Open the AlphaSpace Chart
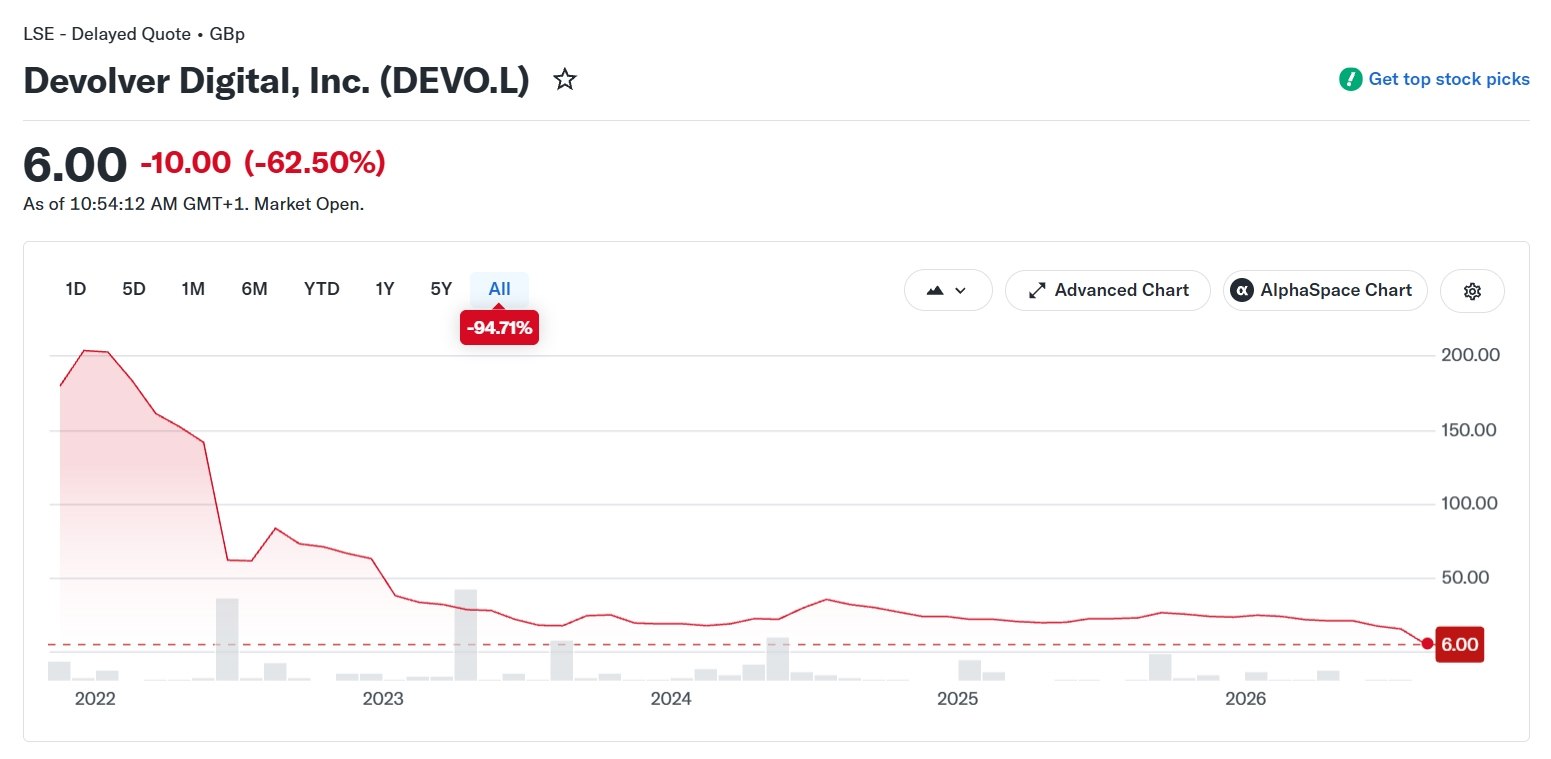Viewport: 1551px width, 759px height. [1325, 291]
